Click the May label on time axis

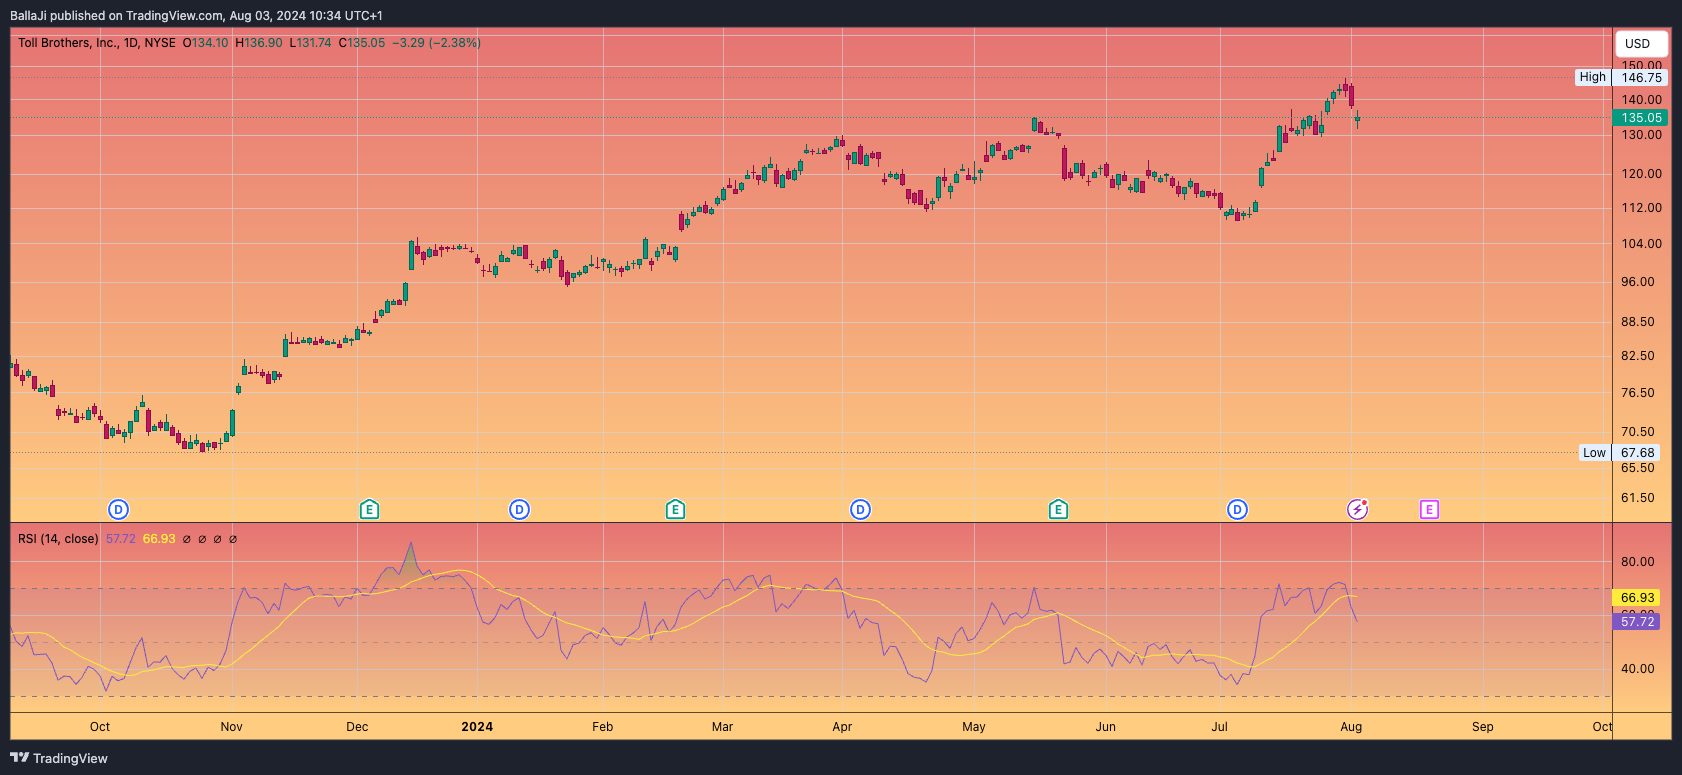[974, 727]
